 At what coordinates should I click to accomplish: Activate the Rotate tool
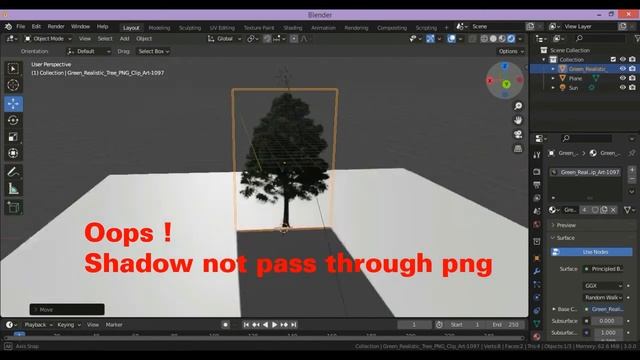[13, 120]
